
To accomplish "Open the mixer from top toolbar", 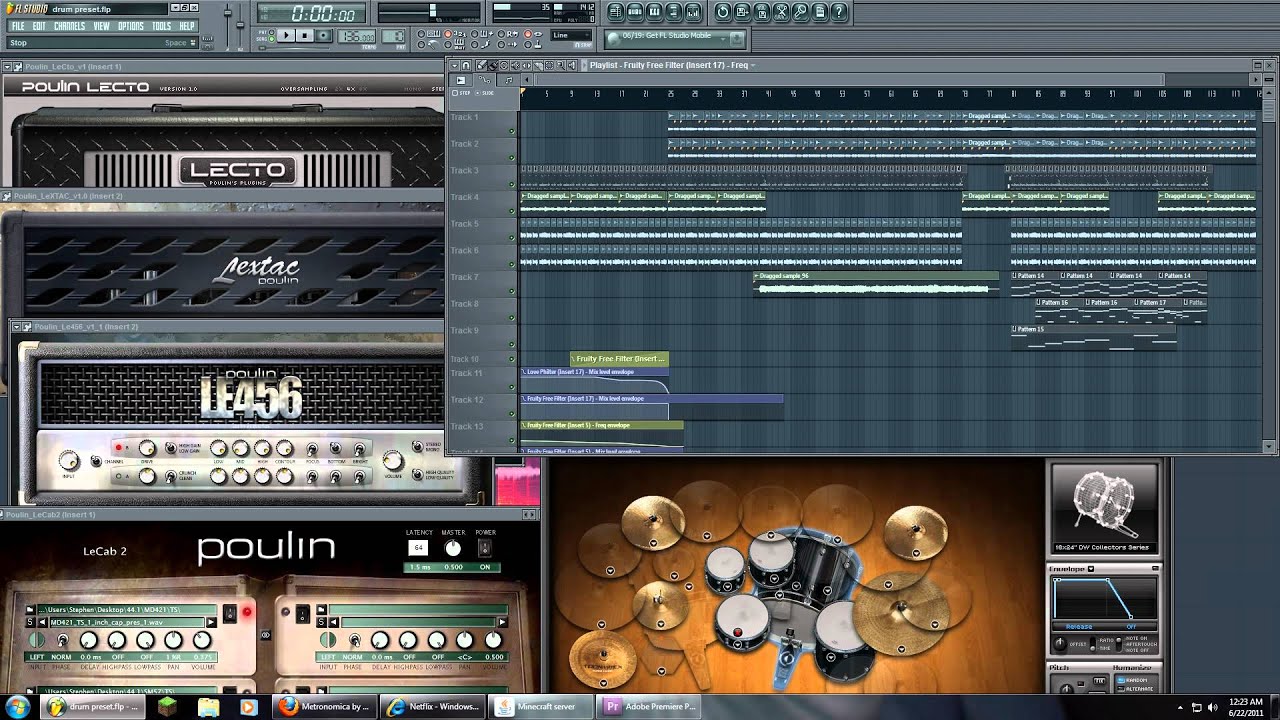I will [693, 12].
